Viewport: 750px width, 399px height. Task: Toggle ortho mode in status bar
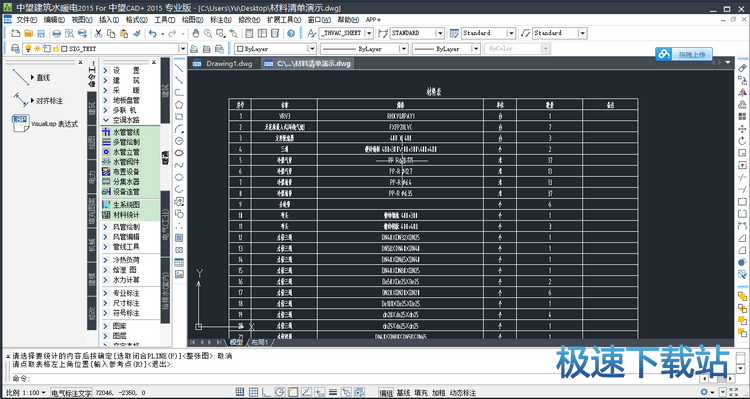[266, 392]
